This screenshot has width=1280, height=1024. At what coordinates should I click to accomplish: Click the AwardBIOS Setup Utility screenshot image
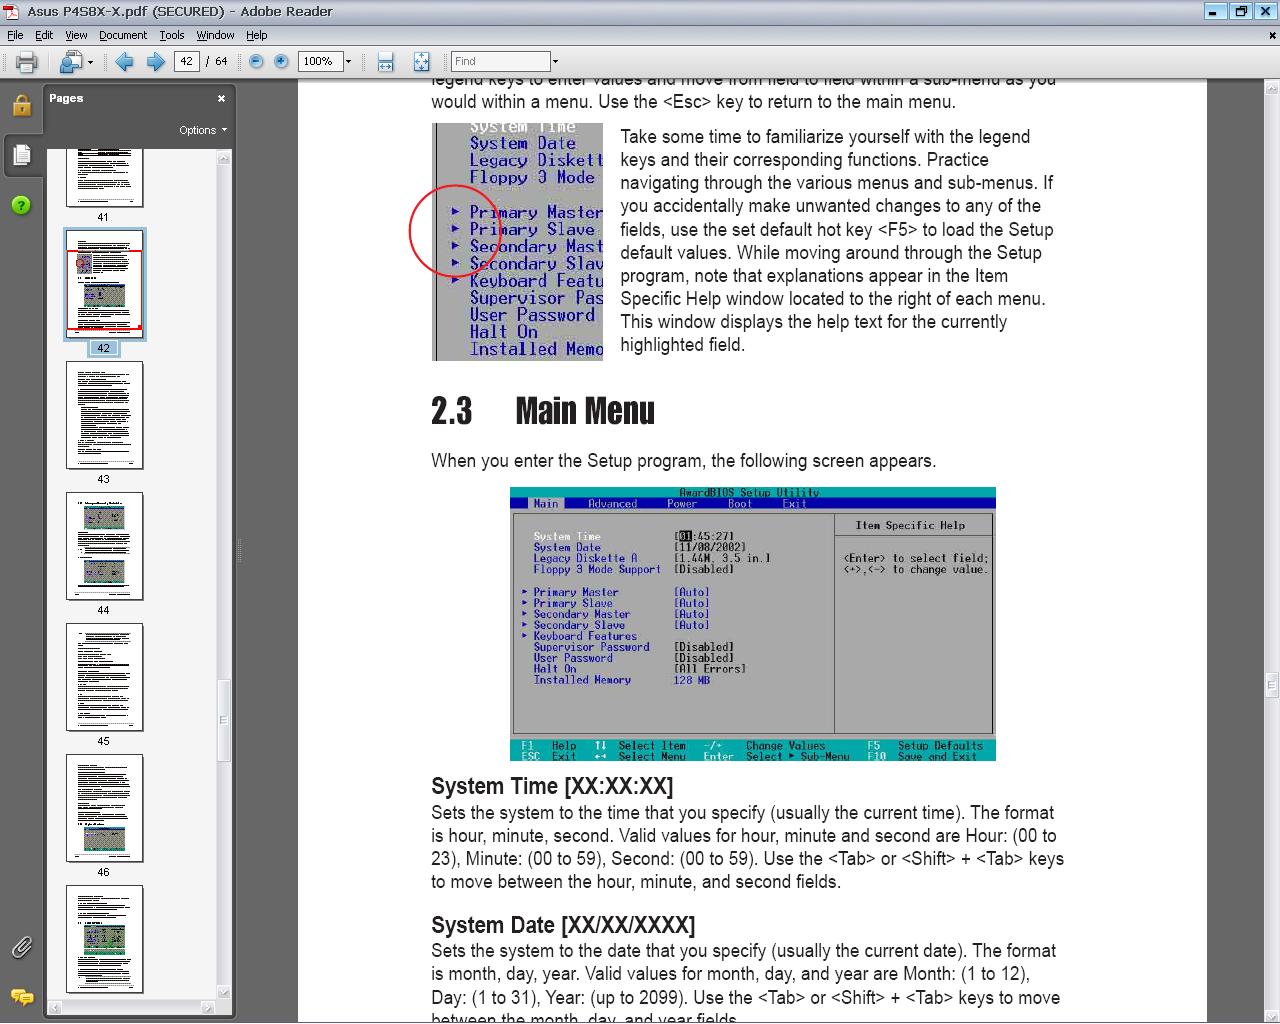[x=753, y=624]
